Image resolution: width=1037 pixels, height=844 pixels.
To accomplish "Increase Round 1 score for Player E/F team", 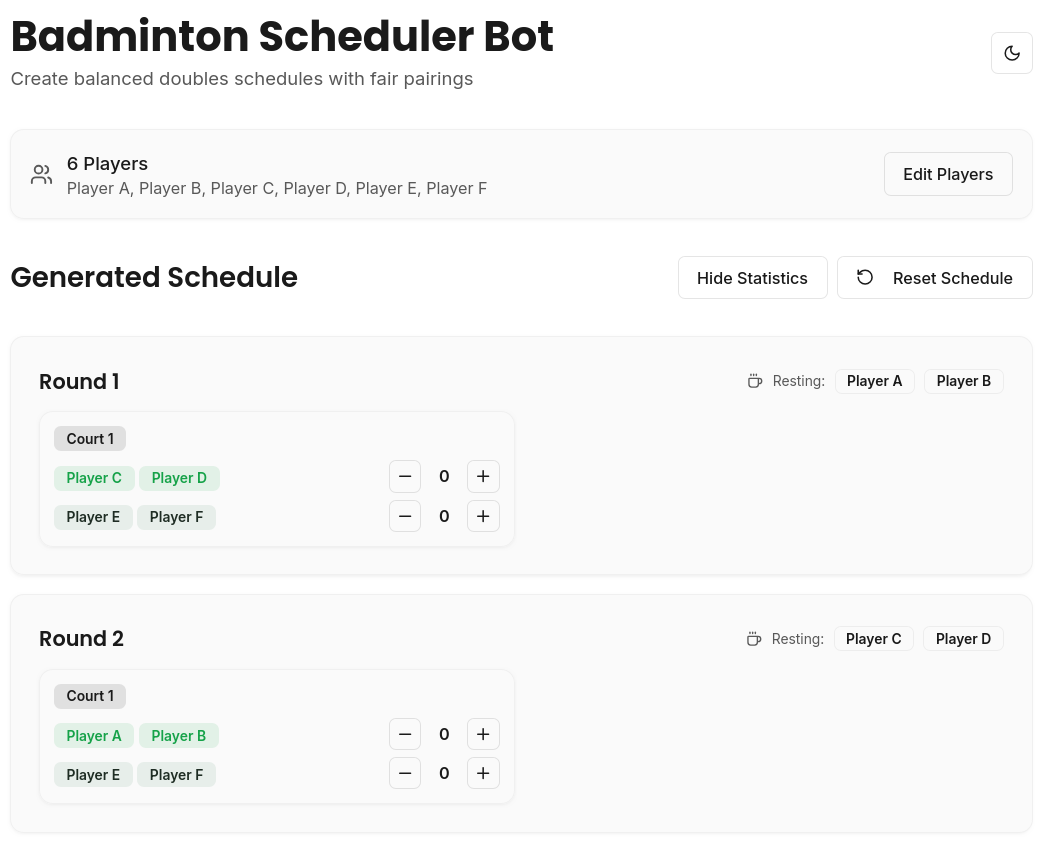I will click(x=483, y=516).
